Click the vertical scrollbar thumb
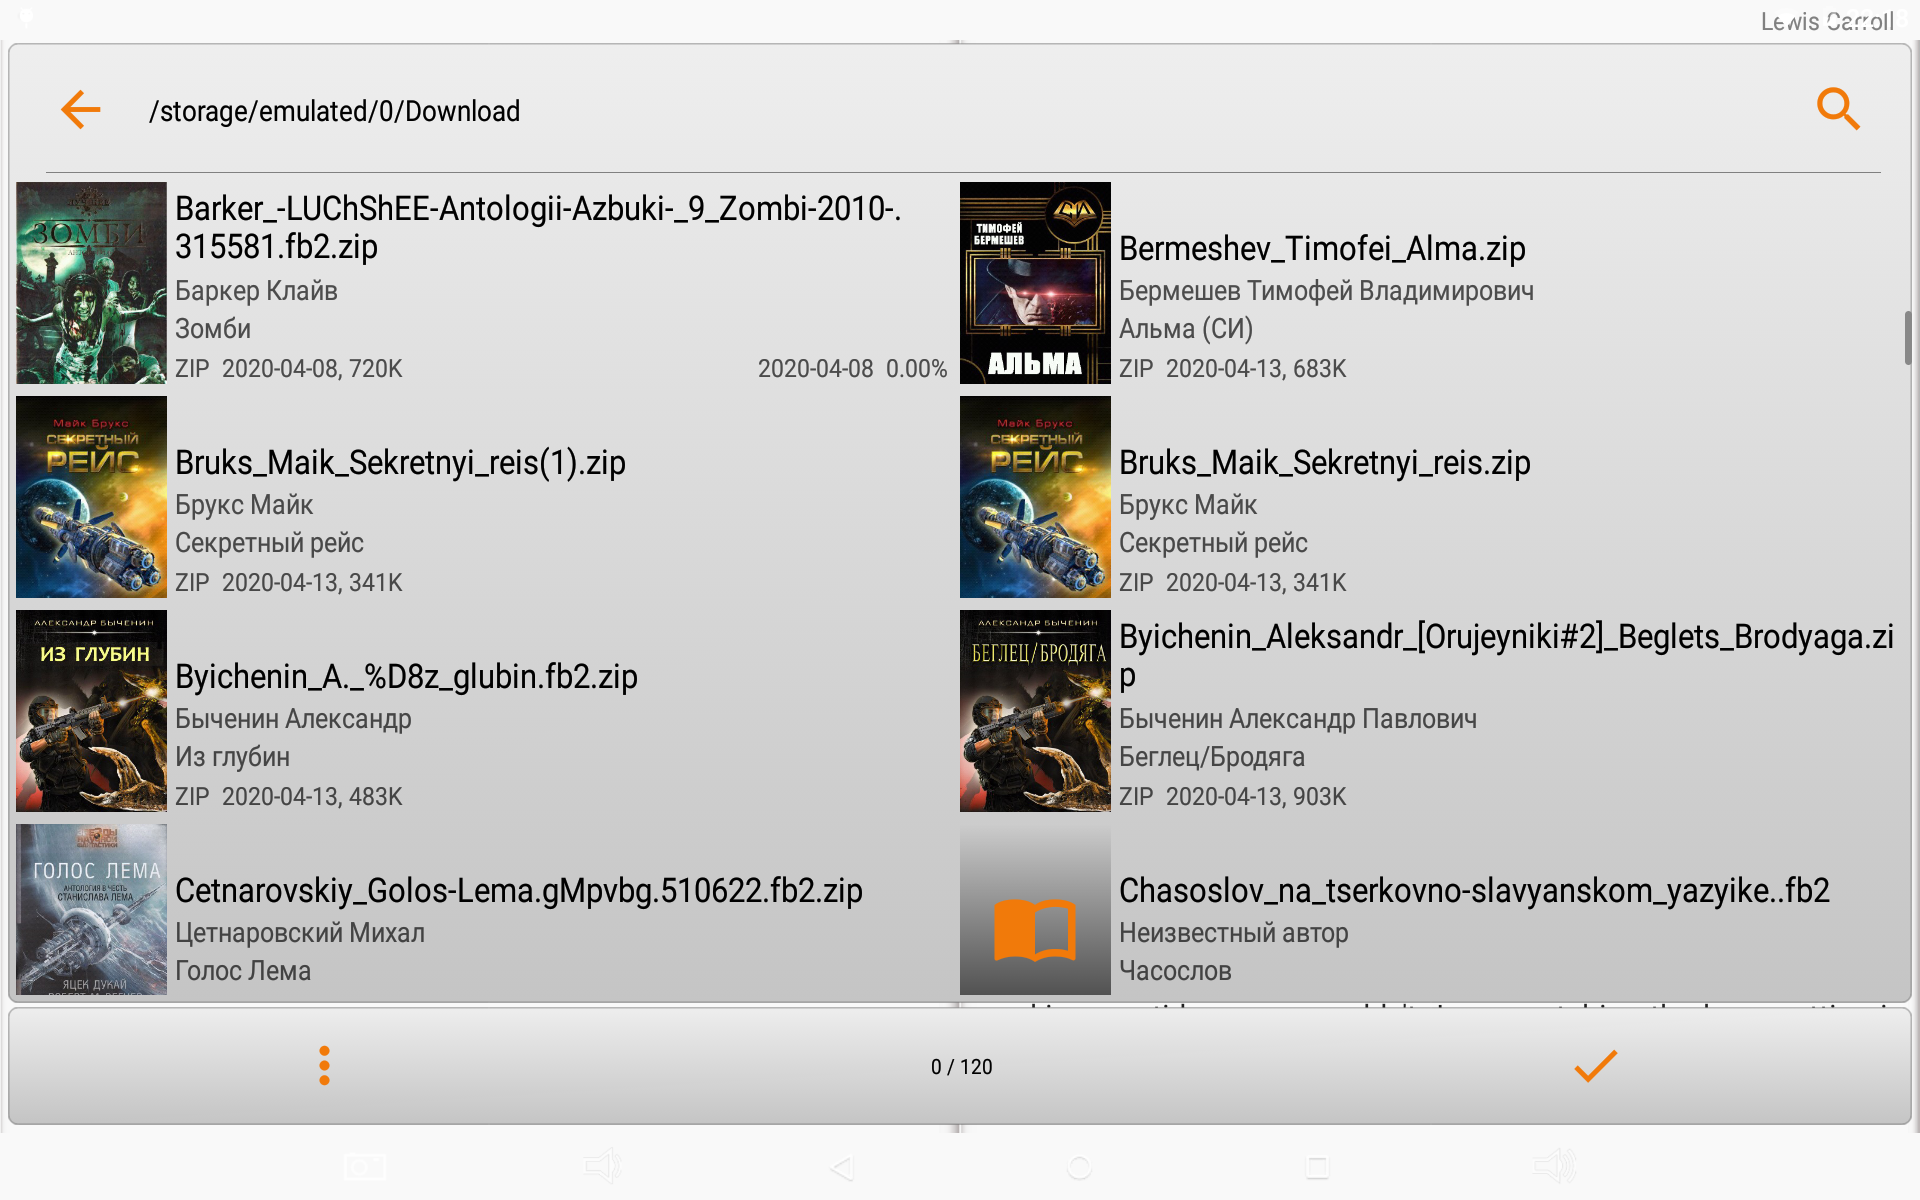The height and width of the screenshot is (1200, 1920). [x=1908, y=338]
